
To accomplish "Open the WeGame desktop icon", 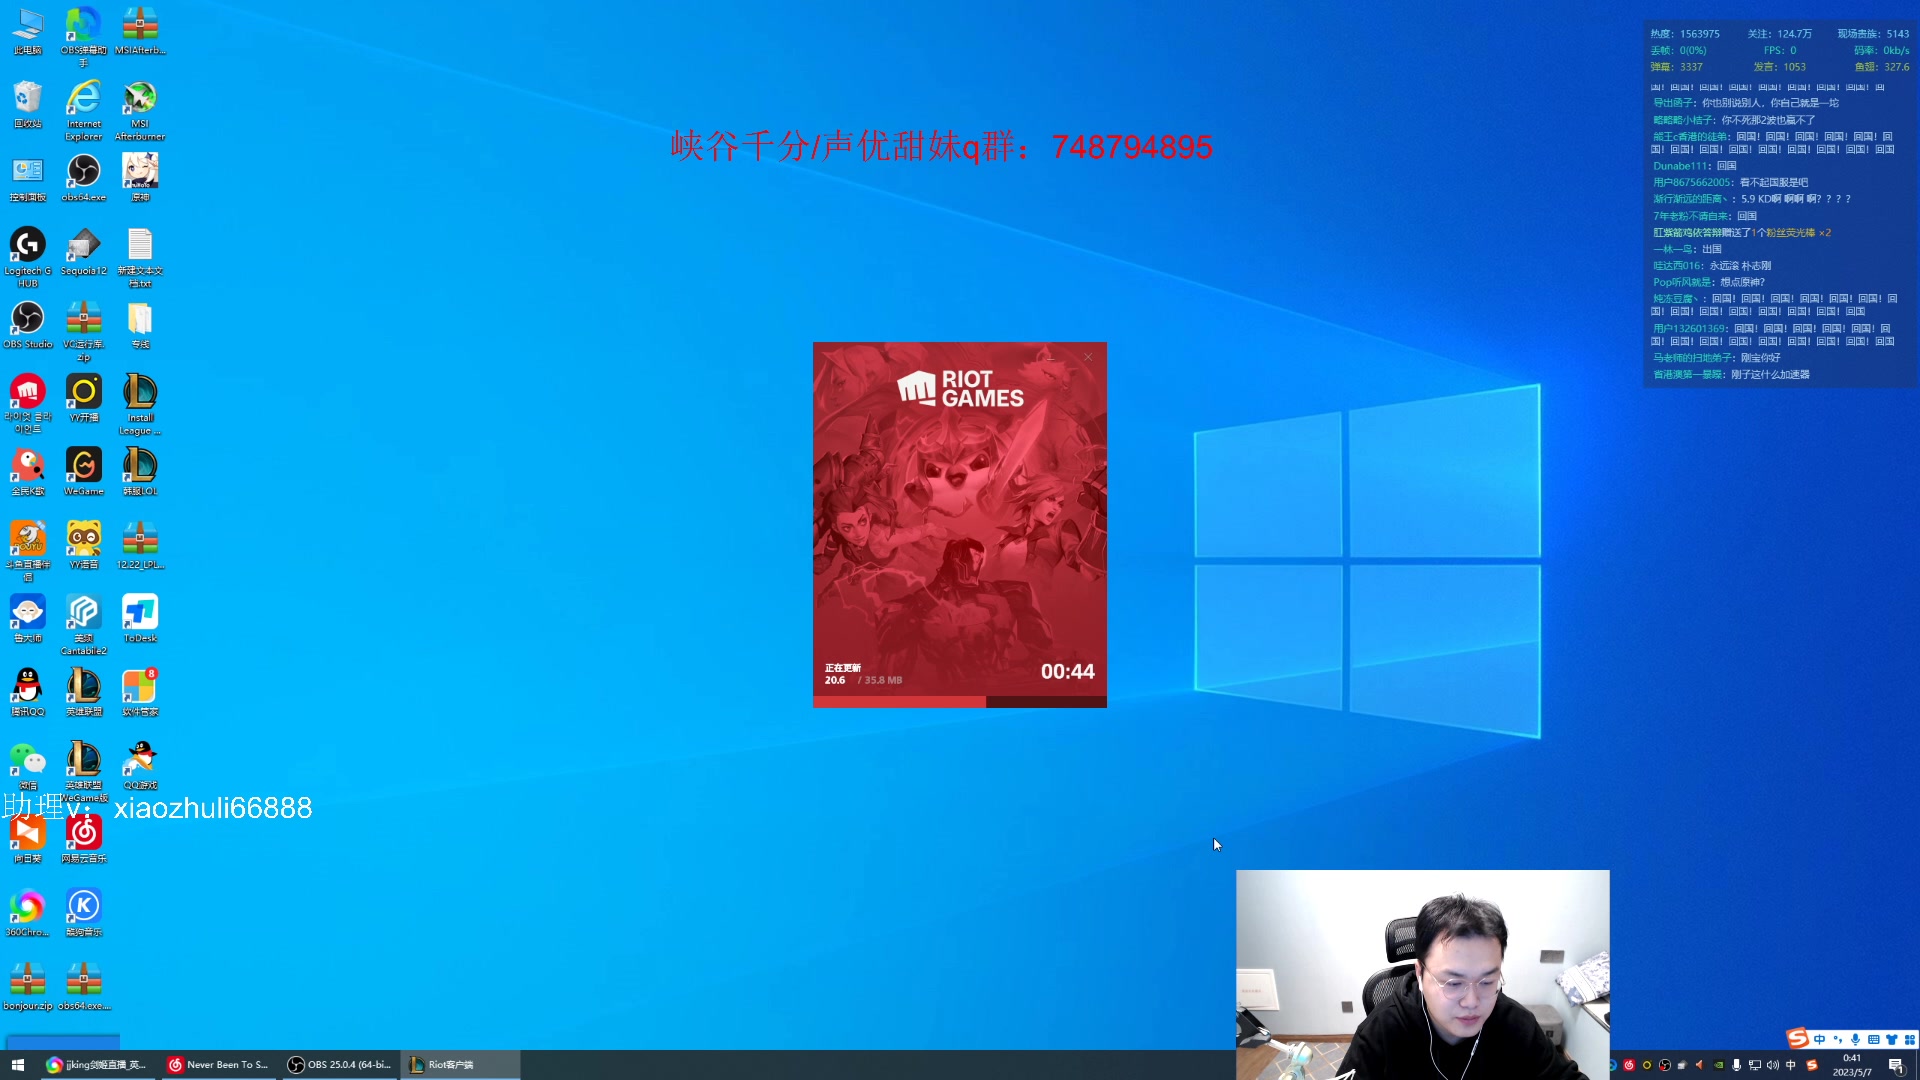I will click(84, 467).
